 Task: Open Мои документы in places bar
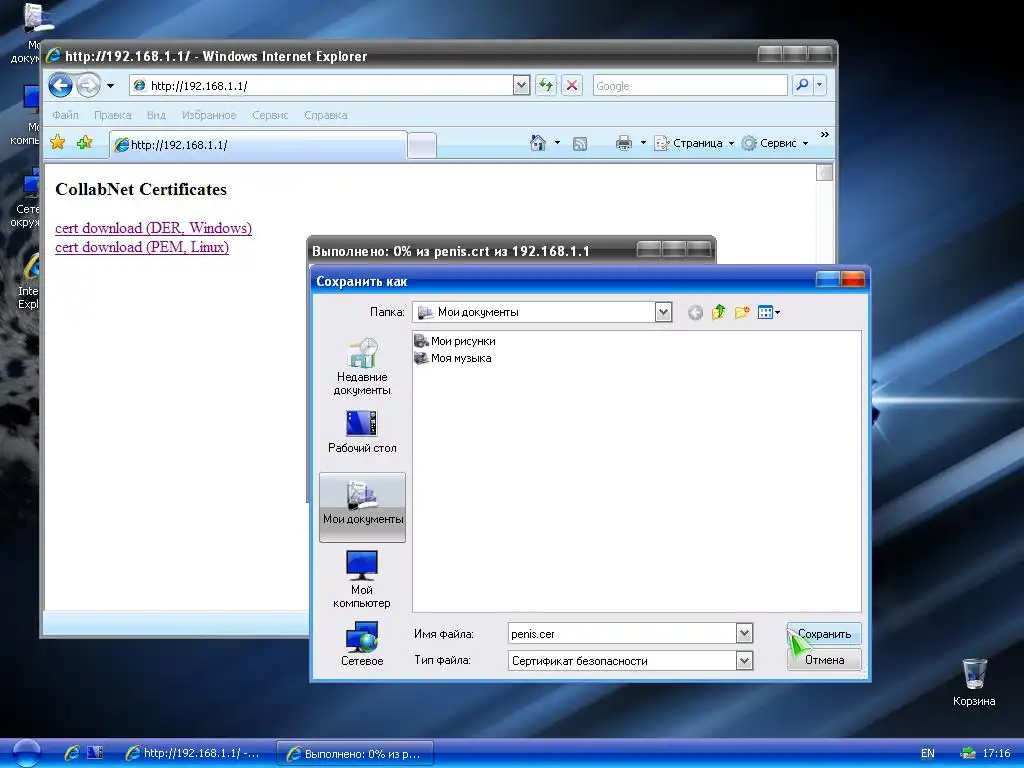pos(362,507)
